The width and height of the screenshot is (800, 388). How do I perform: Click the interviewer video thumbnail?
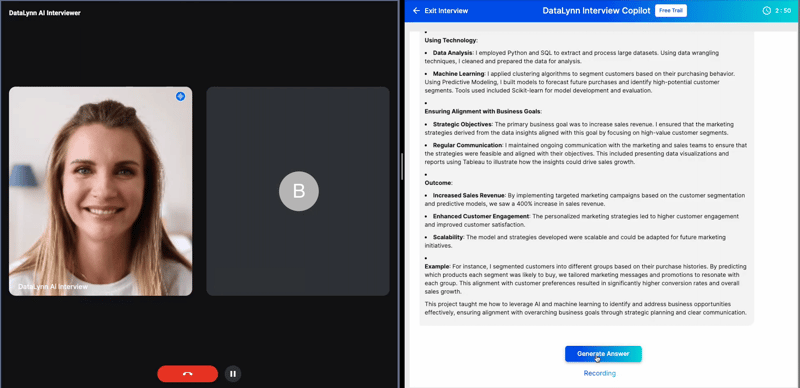pyautogui.click(x=101, y=191)
